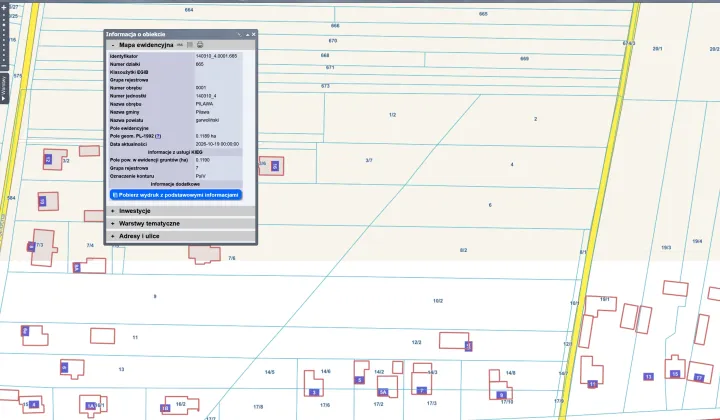Image resolution: width=720 pixels, height=420 pixels.
Task: Select parcel label 19/3
Action: (x=666, y=248)
